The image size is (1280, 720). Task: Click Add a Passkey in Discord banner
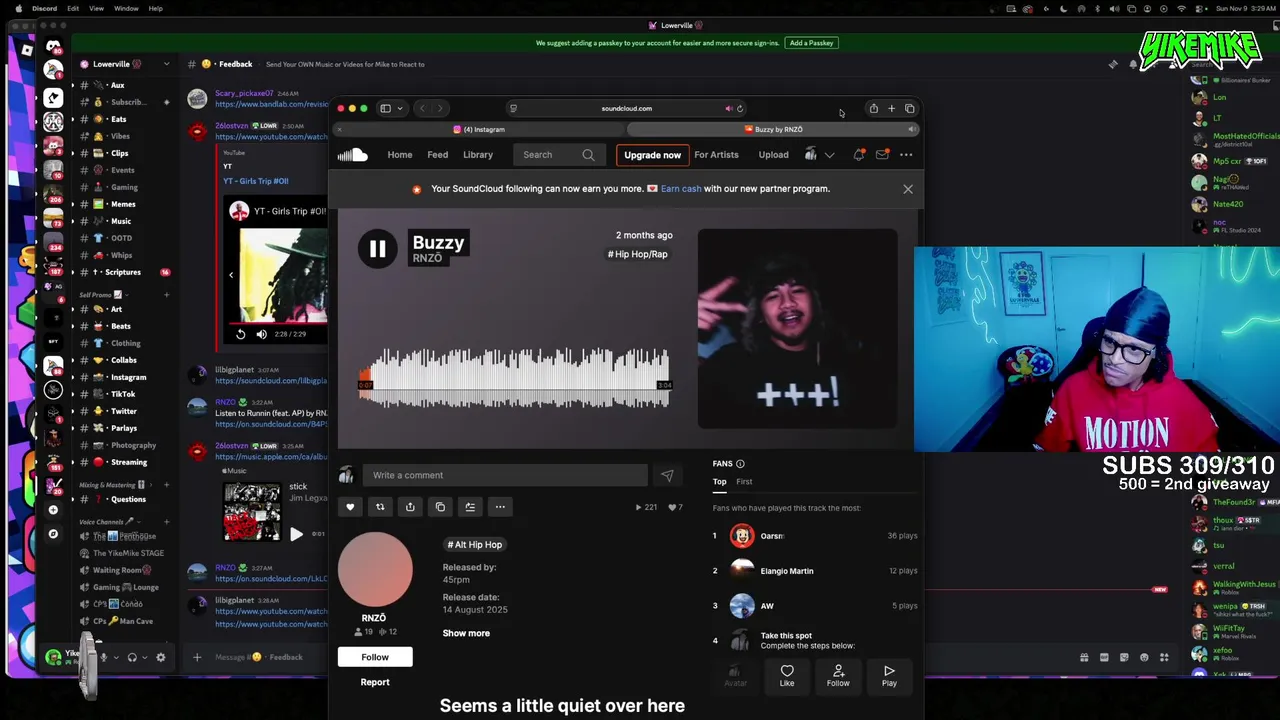coord(812,43)
